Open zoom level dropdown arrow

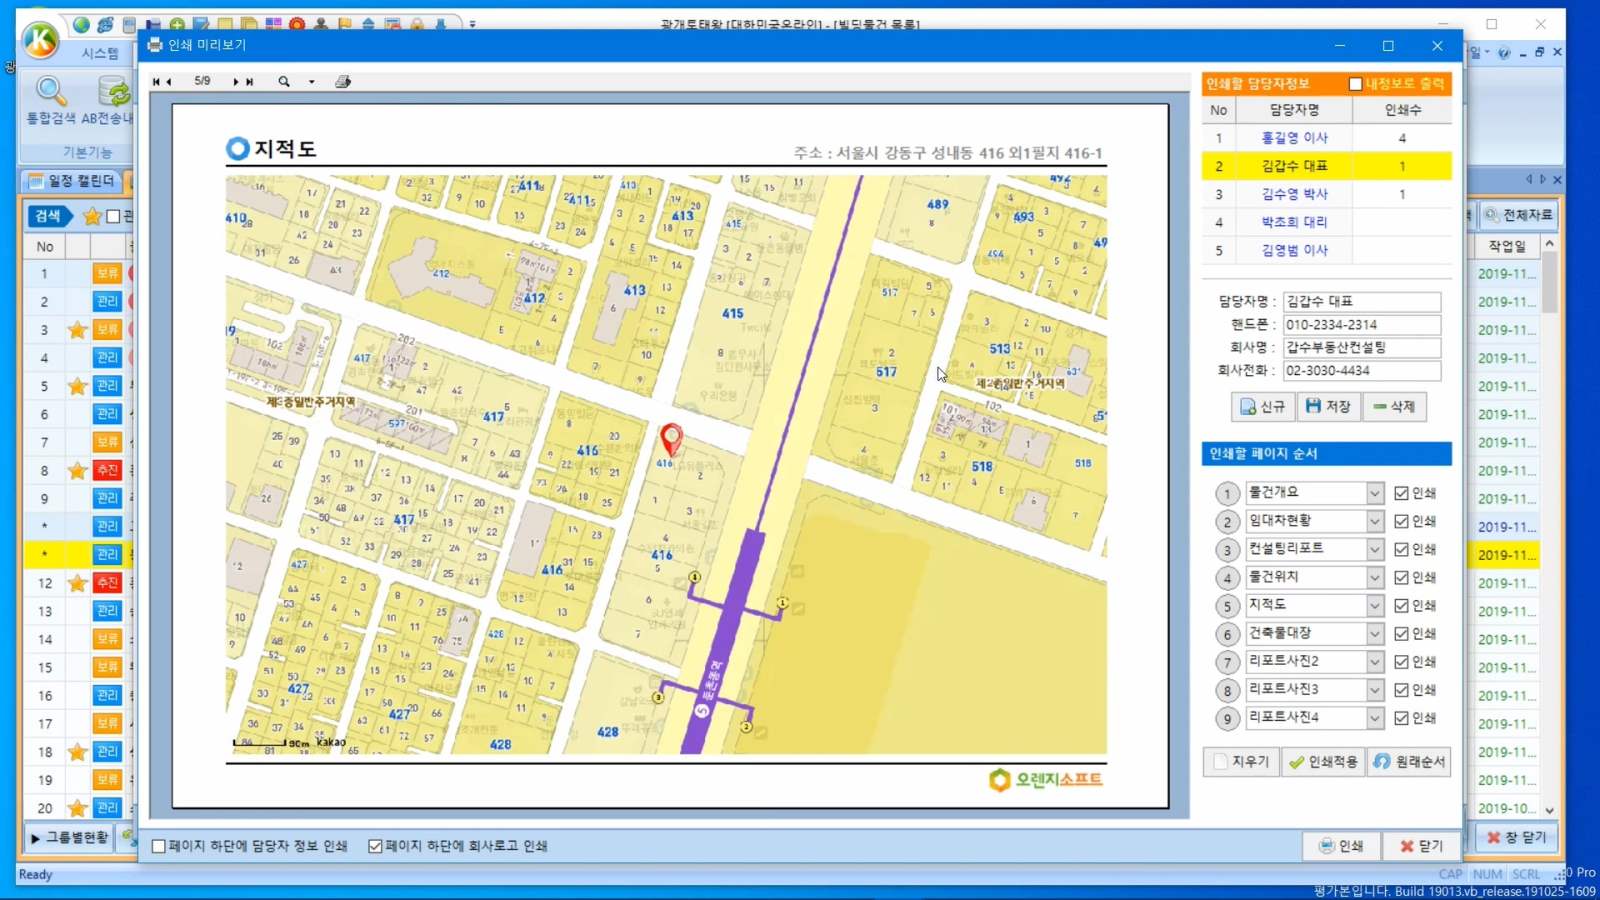(x=312, y=82)
